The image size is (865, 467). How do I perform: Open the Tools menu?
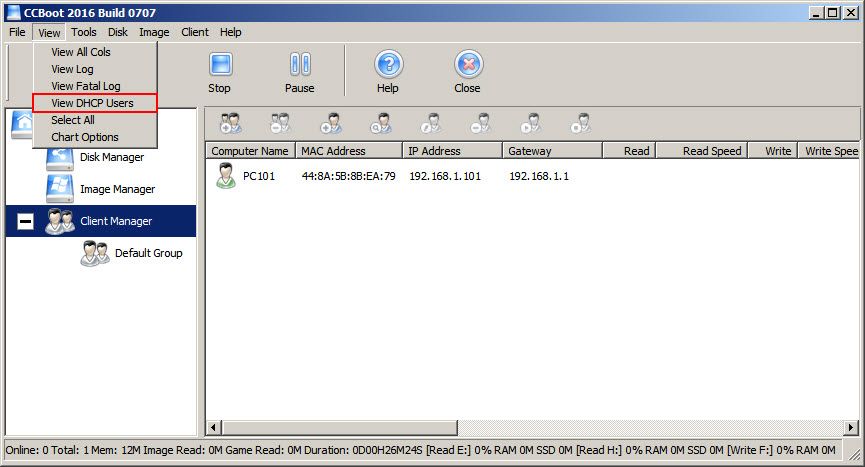pyautogui.click(x=84, y=32)
